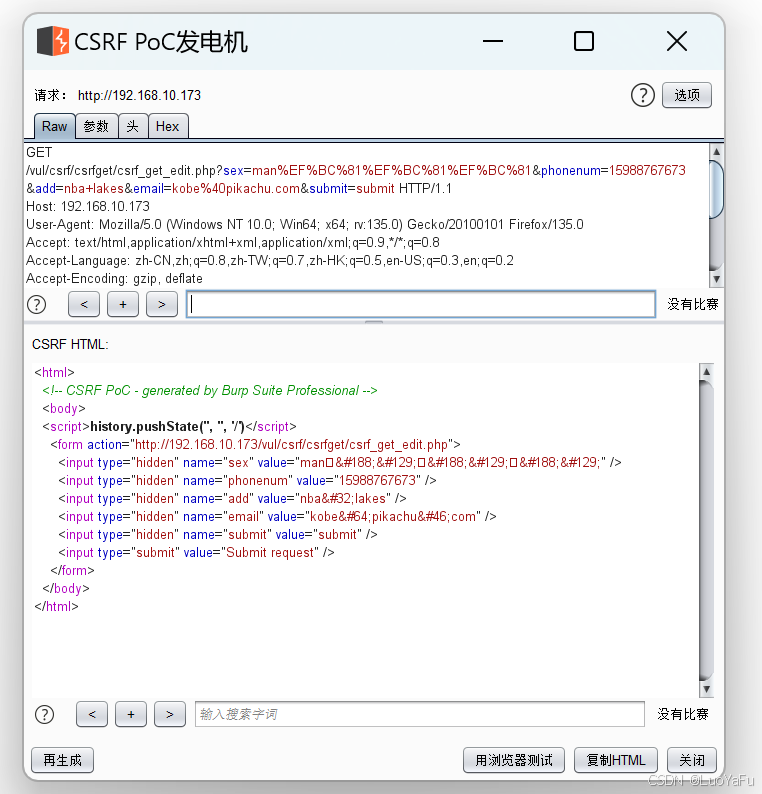Focus the 输入搜索字词 search field
This screenshot has width=762, height=794.
click(420, 714)
